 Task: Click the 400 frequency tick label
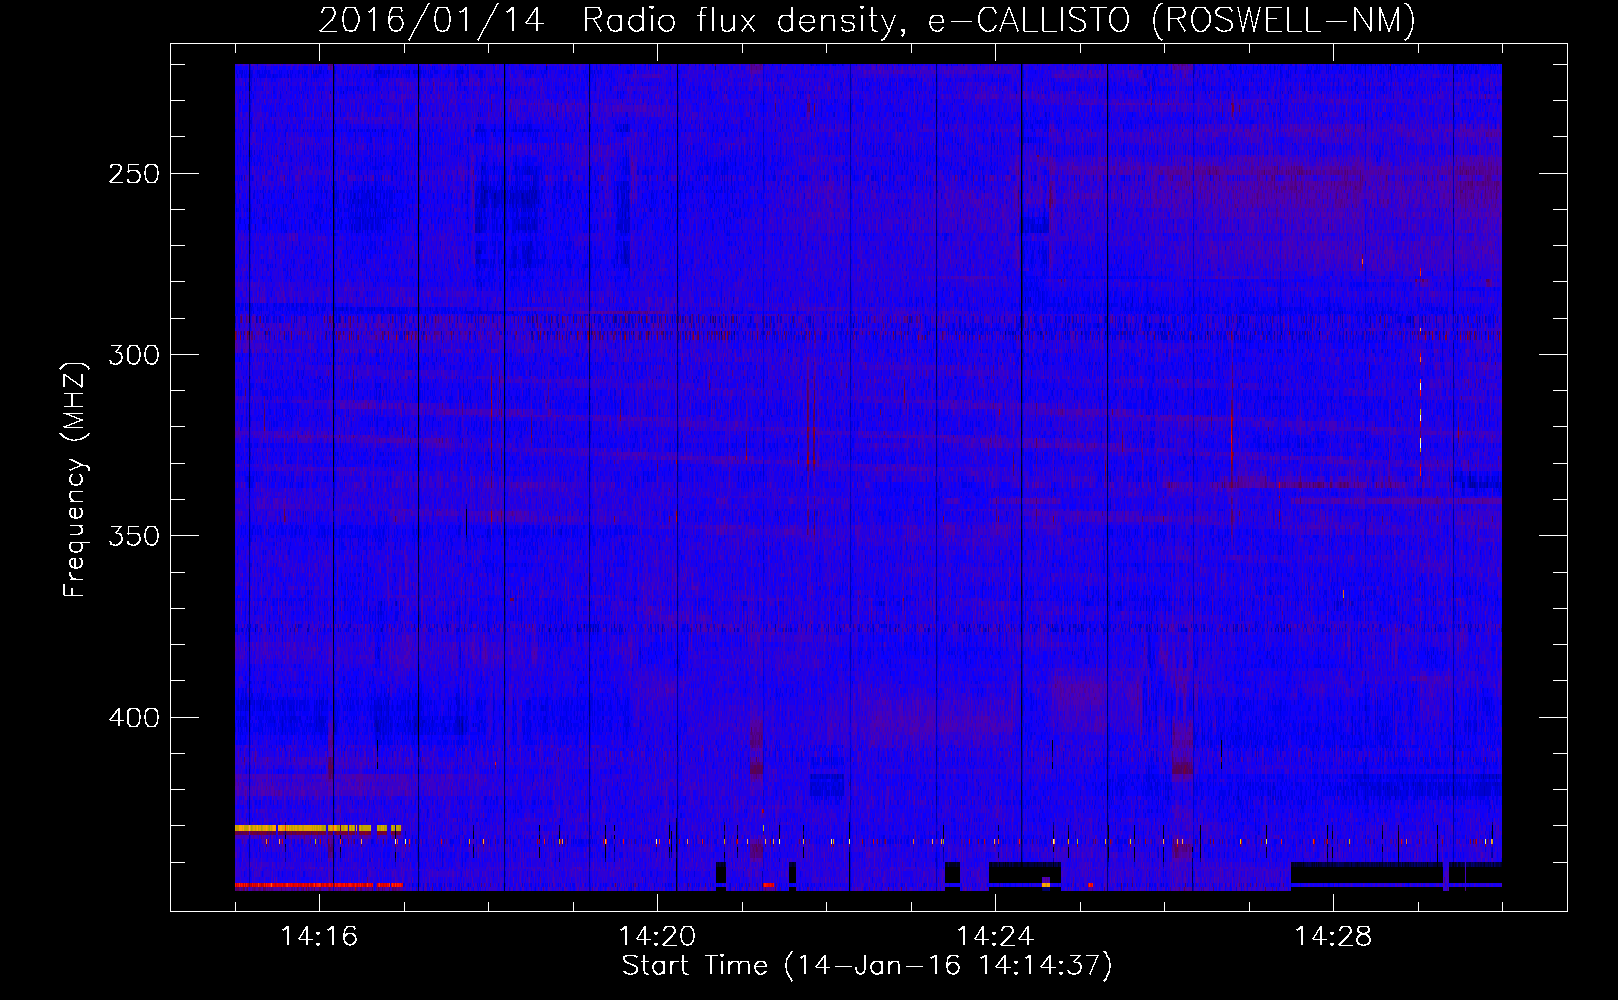pyautogui.click(x=134, y=718)
